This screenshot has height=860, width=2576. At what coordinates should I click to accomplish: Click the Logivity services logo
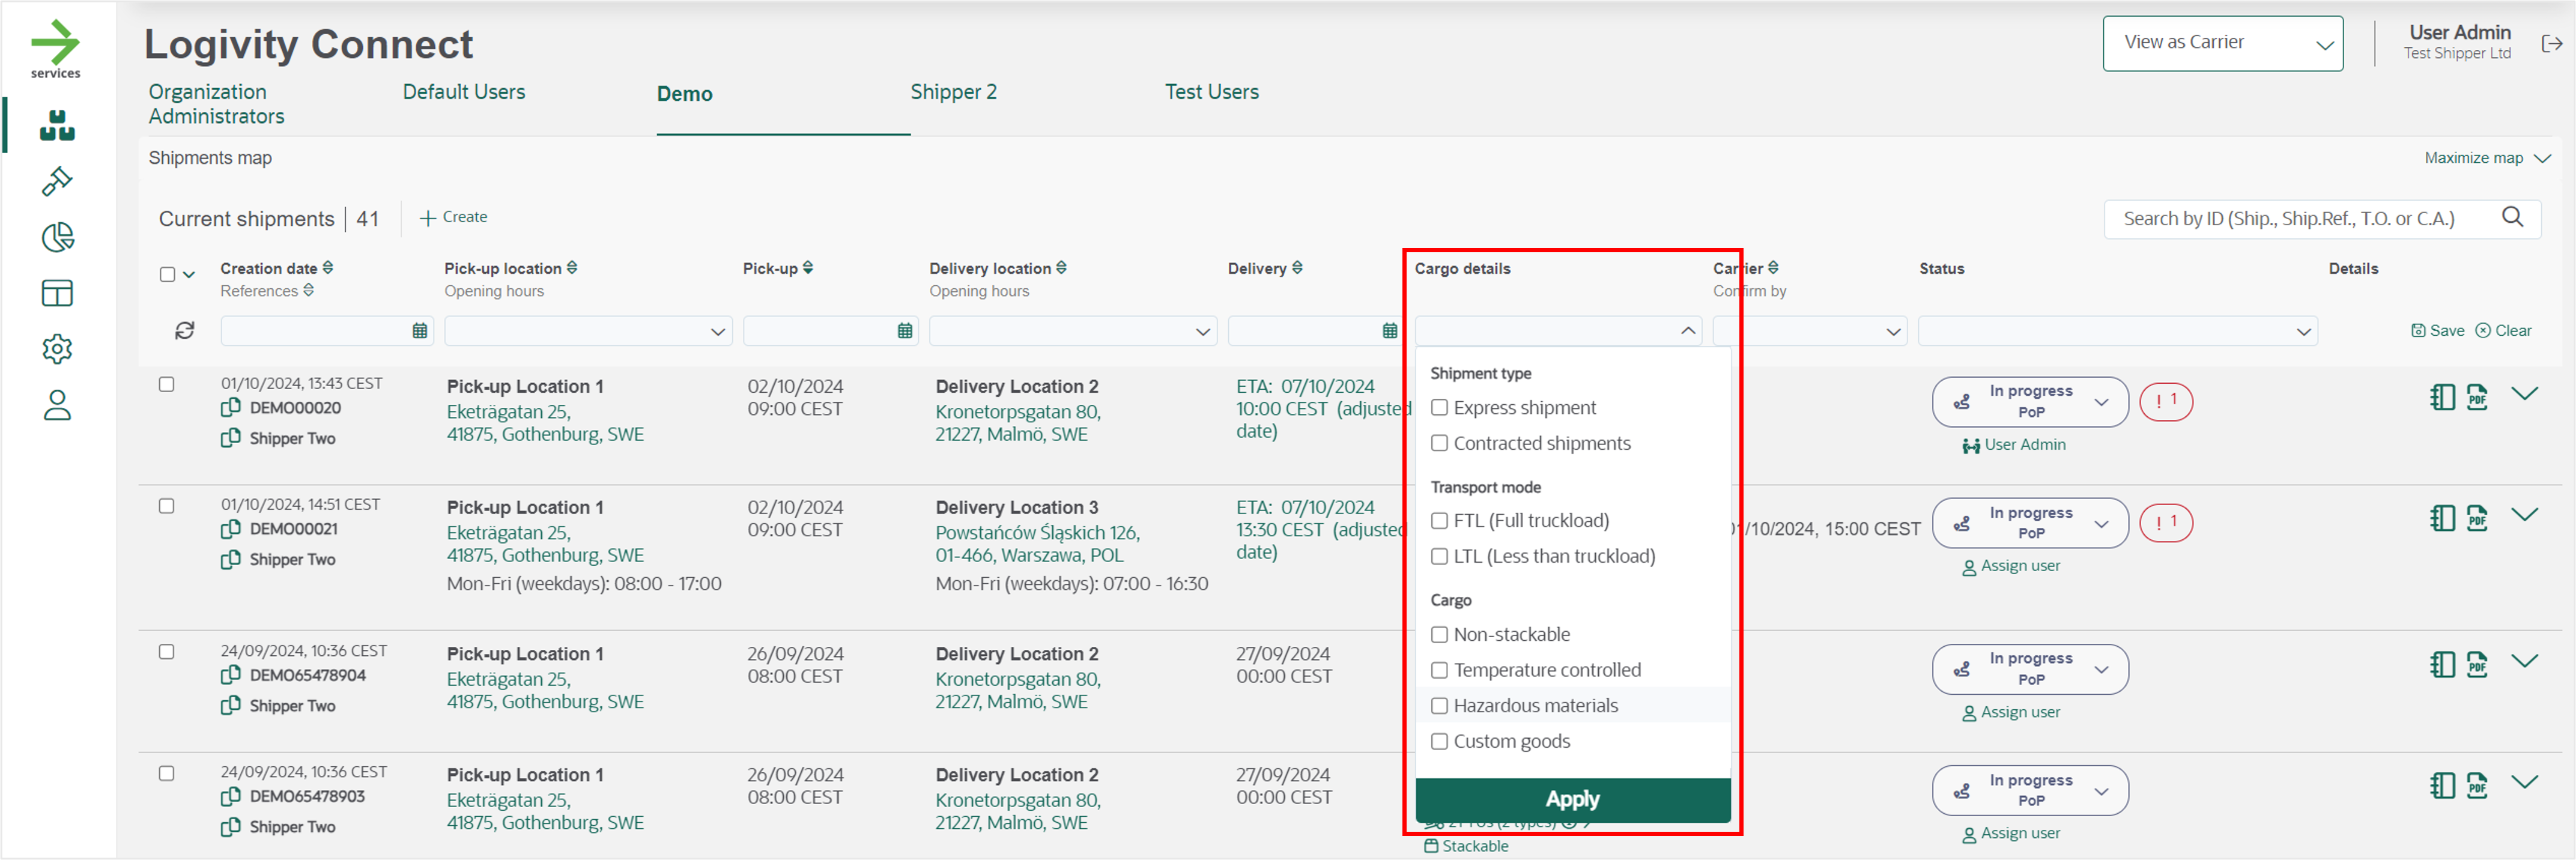point(55,48)
